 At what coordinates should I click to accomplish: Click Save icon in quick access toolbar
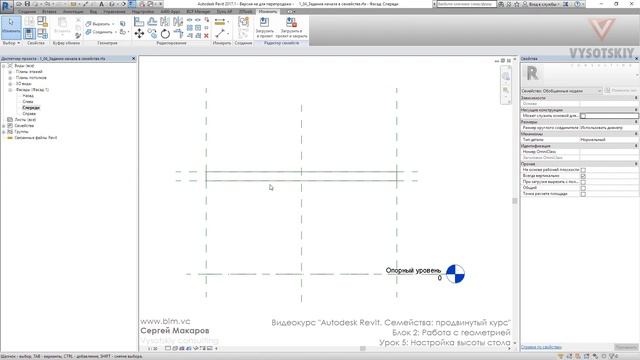(27, 4)
